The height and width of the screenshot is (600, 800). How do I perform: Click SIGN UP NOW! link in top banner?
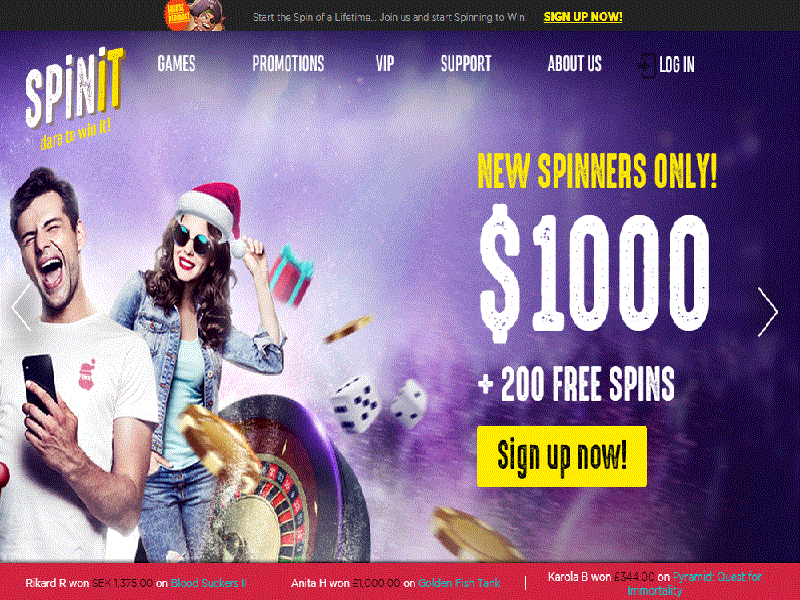(583, 16)
